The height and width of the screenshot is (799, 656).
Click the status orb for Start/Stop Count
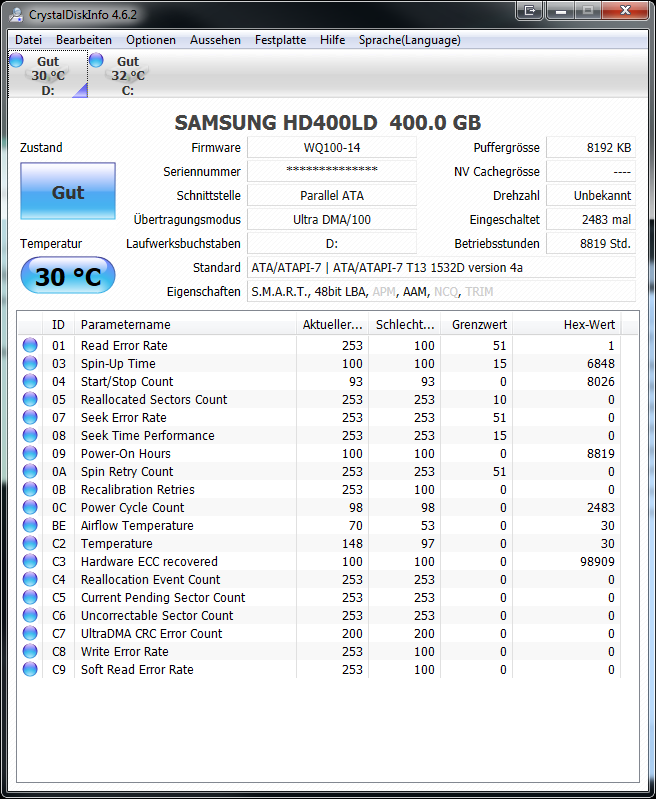point(30,381)
